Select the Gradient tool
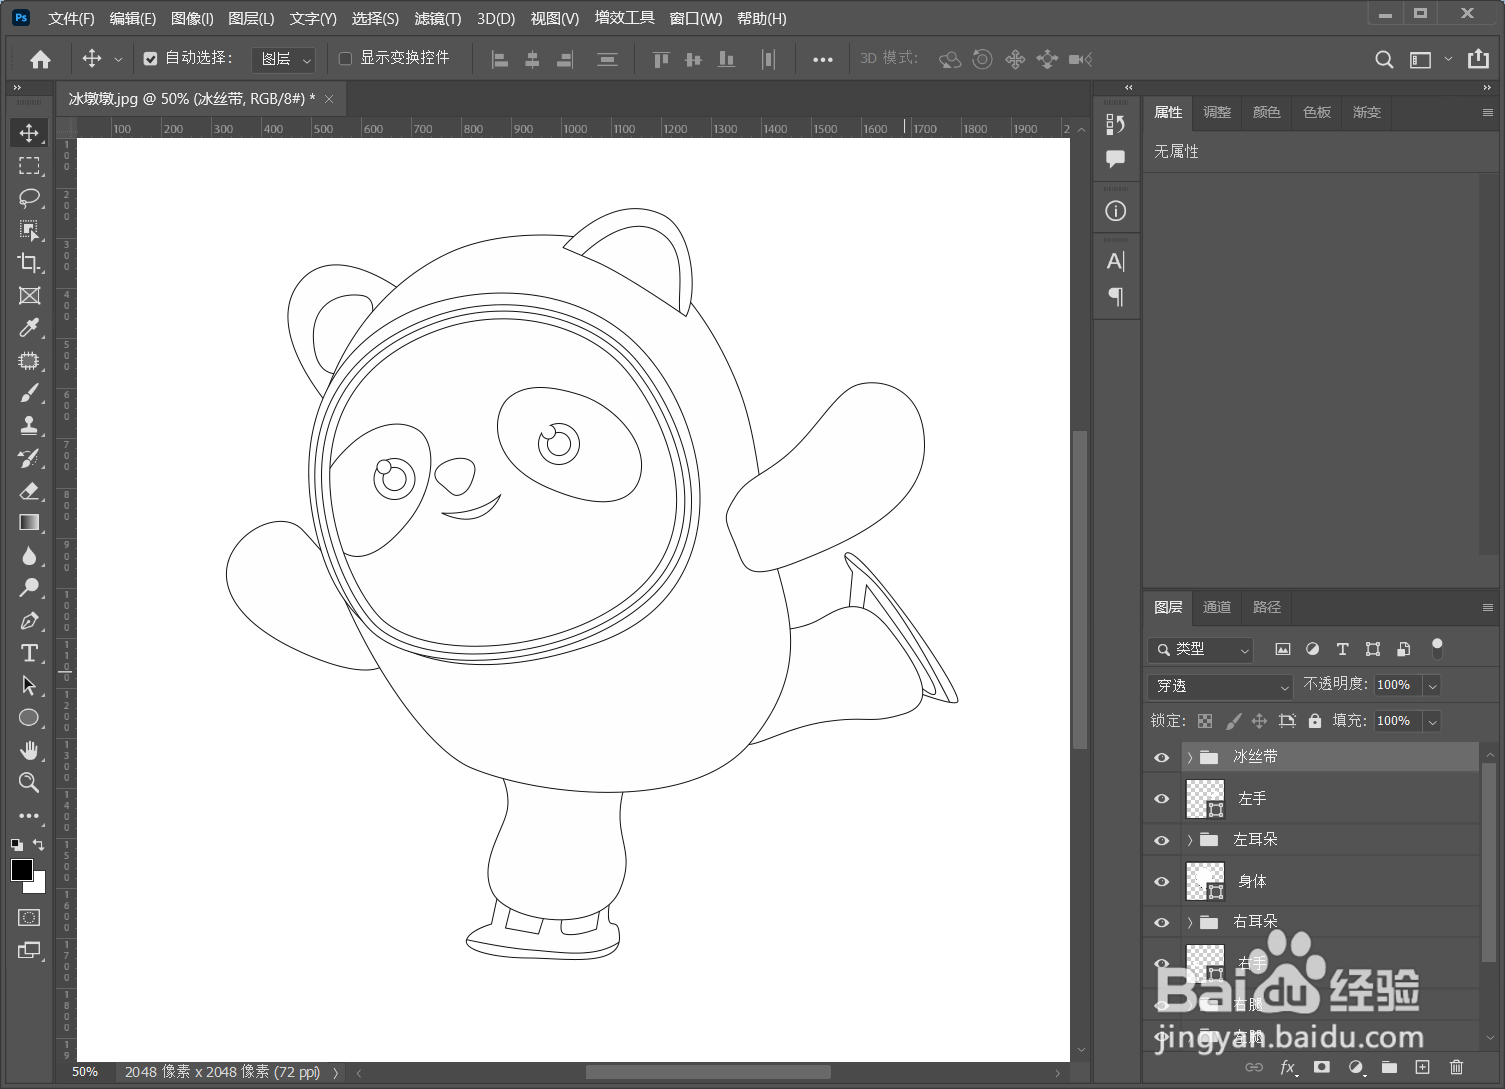Viewport: 1505px width, 1089px height. point(29,523)
